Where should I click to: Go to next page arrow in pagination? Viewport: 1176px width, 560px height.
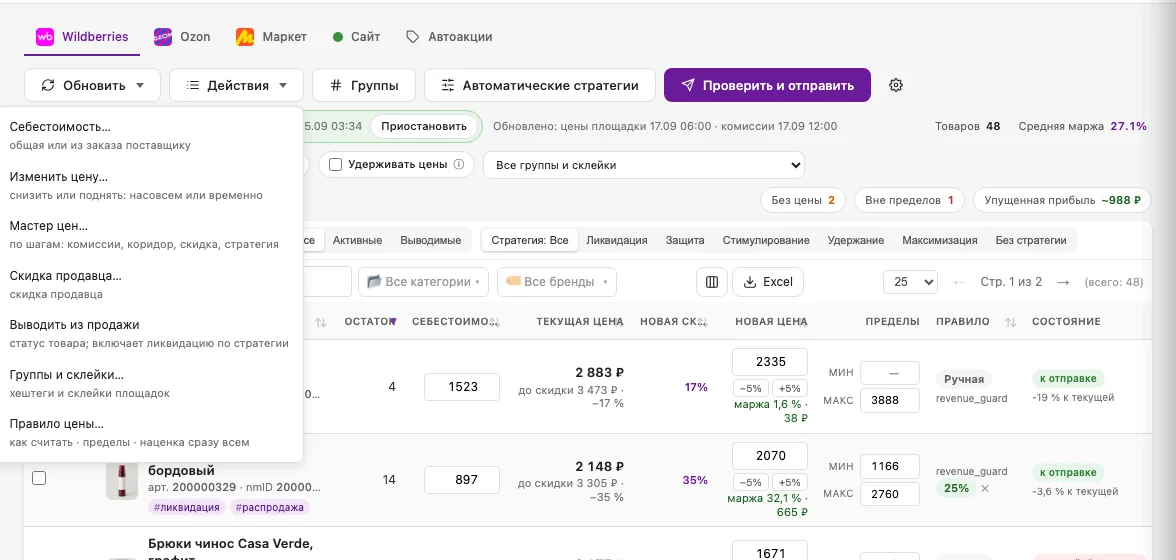click(x=1062, y=282)
